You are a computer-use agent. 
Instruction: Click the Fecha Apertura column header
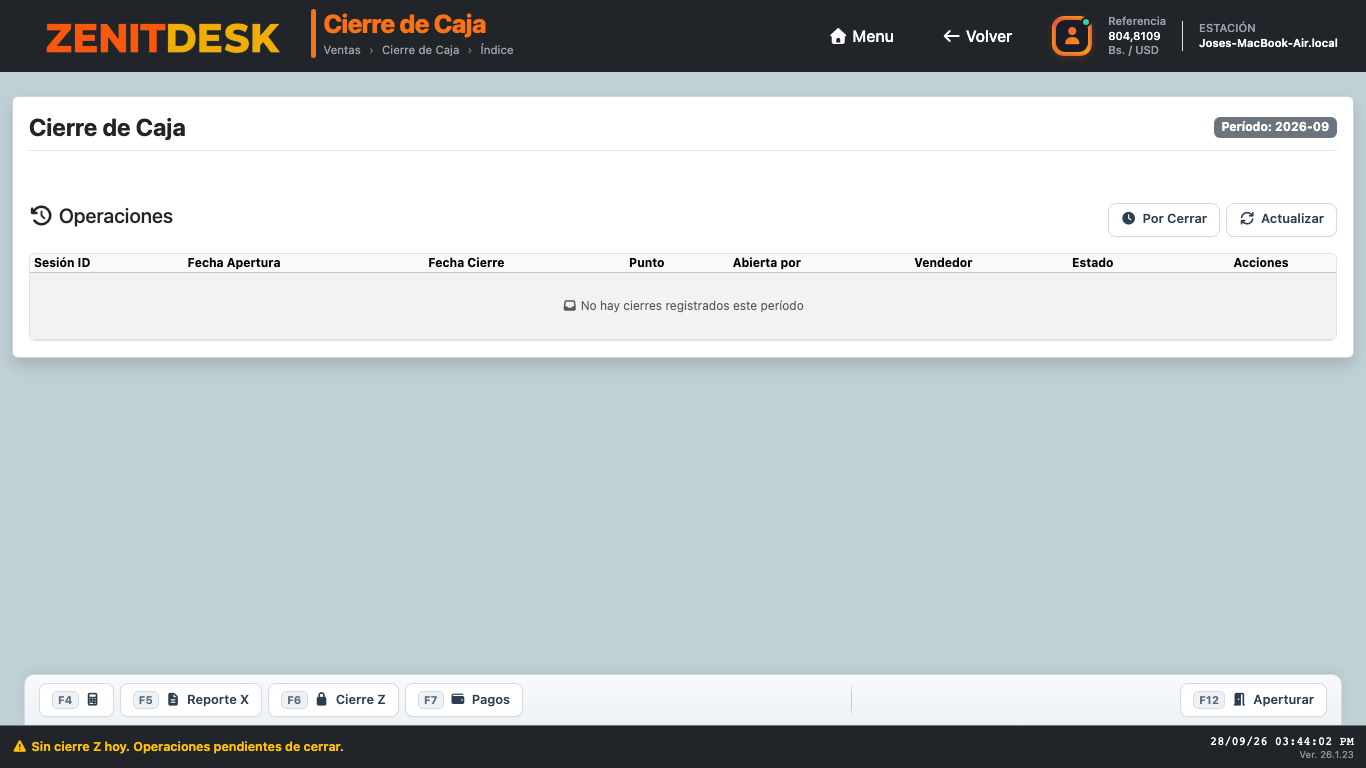(x=234, y=263)
